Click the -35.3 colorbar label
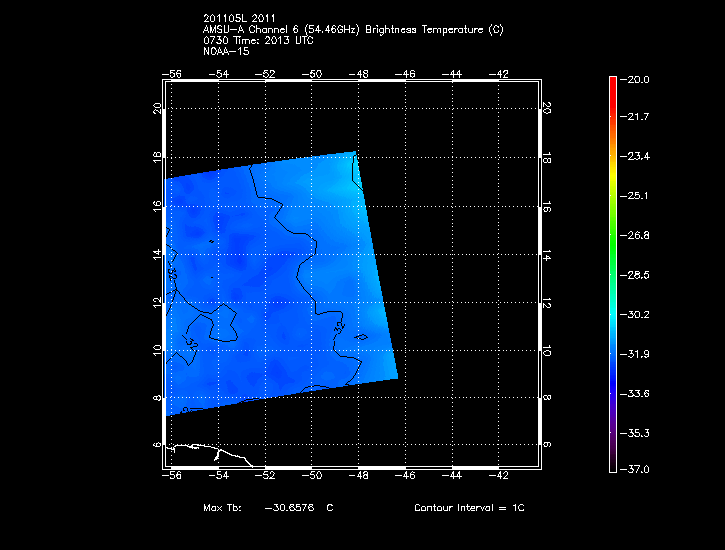The image size is (725, 550). tap(635, 433)
